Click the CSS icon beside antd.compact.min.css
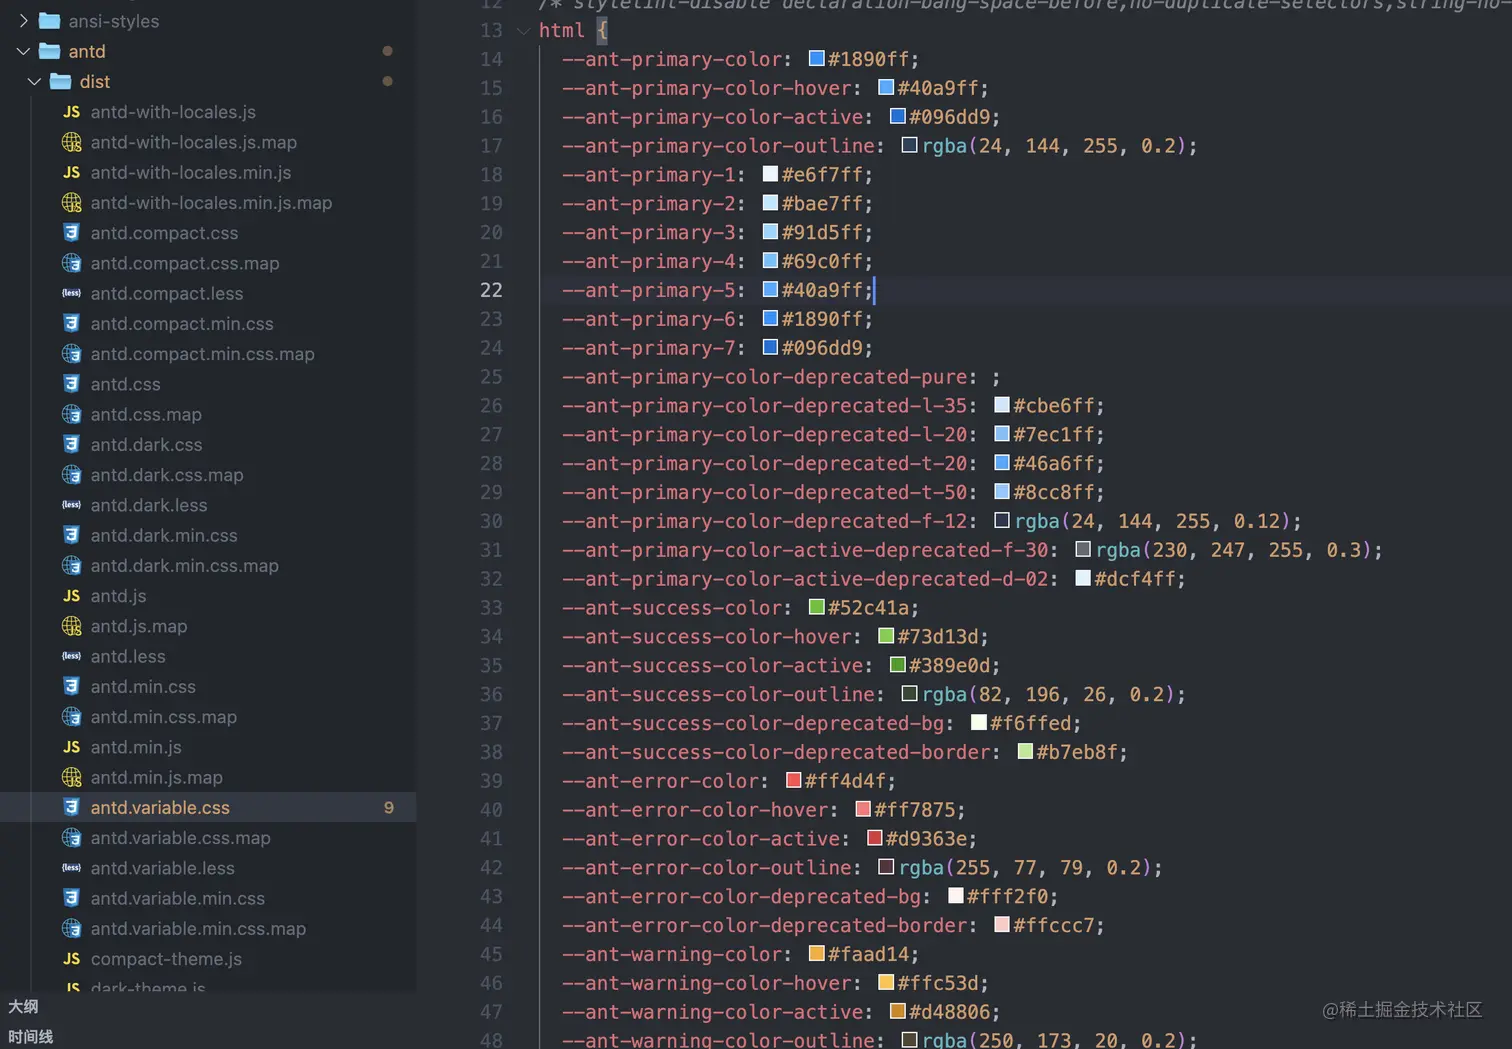Viewport: 1512px width, 1049px height. coord(71,323)
